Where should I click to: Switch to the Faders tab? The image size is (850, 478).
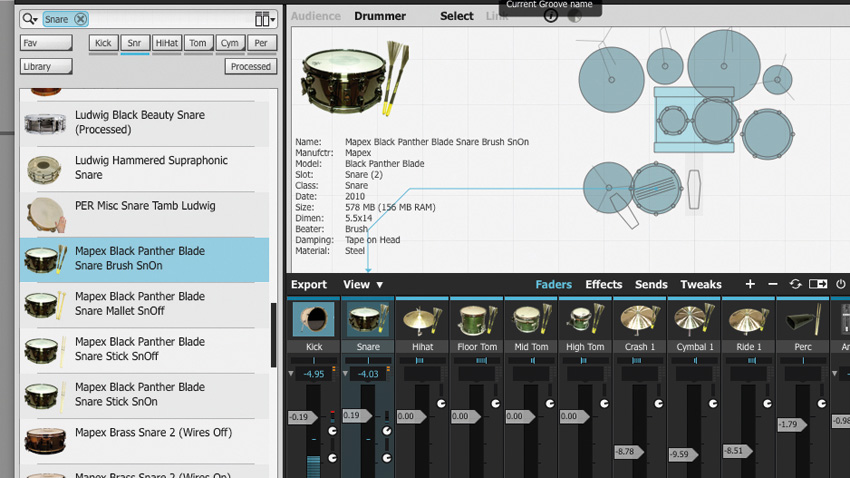click(553, 285)
